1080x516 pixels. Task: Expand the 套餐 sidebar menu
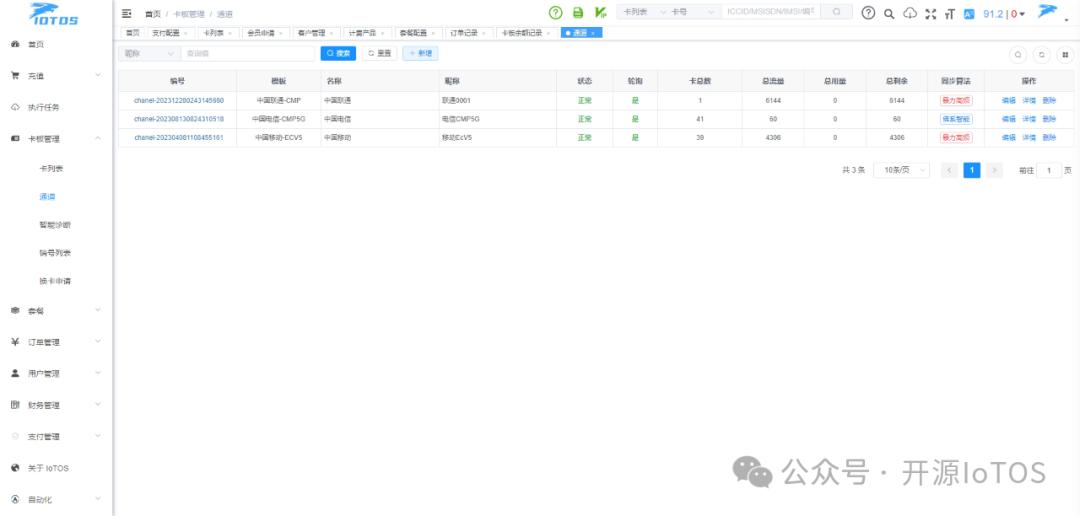56,311
